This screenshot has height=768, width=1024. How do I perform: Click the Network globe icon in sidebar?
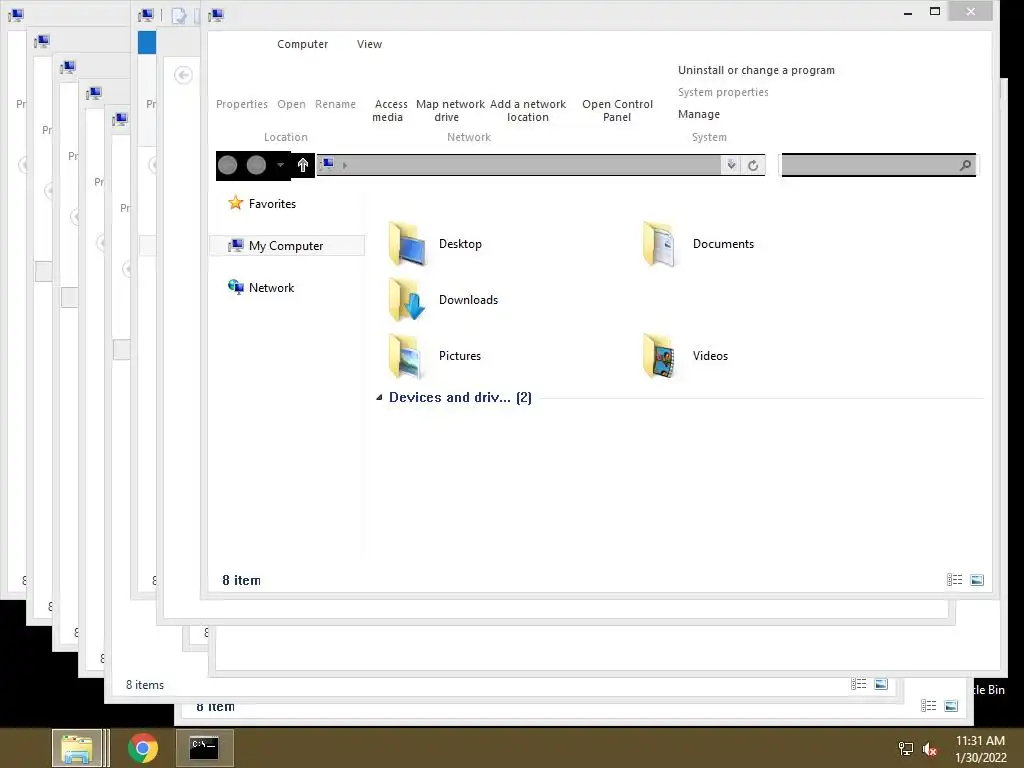pos(235,287)
